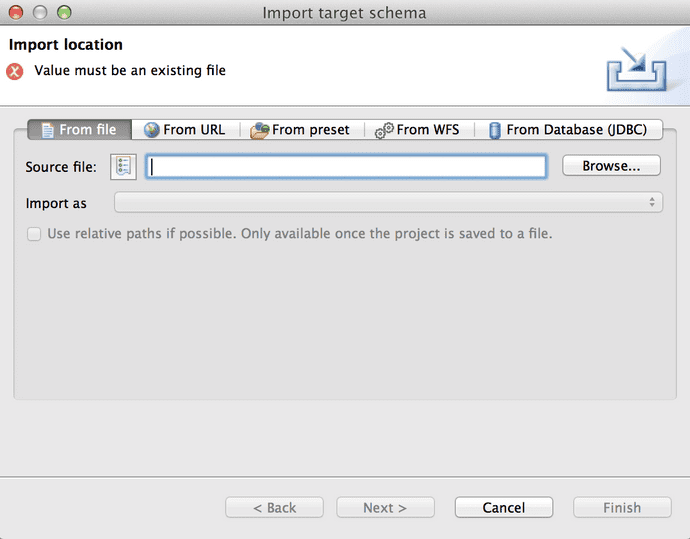690x539 pixels.
Task: Click the folder icon on From preset tab
Action: tap(259, 130)
